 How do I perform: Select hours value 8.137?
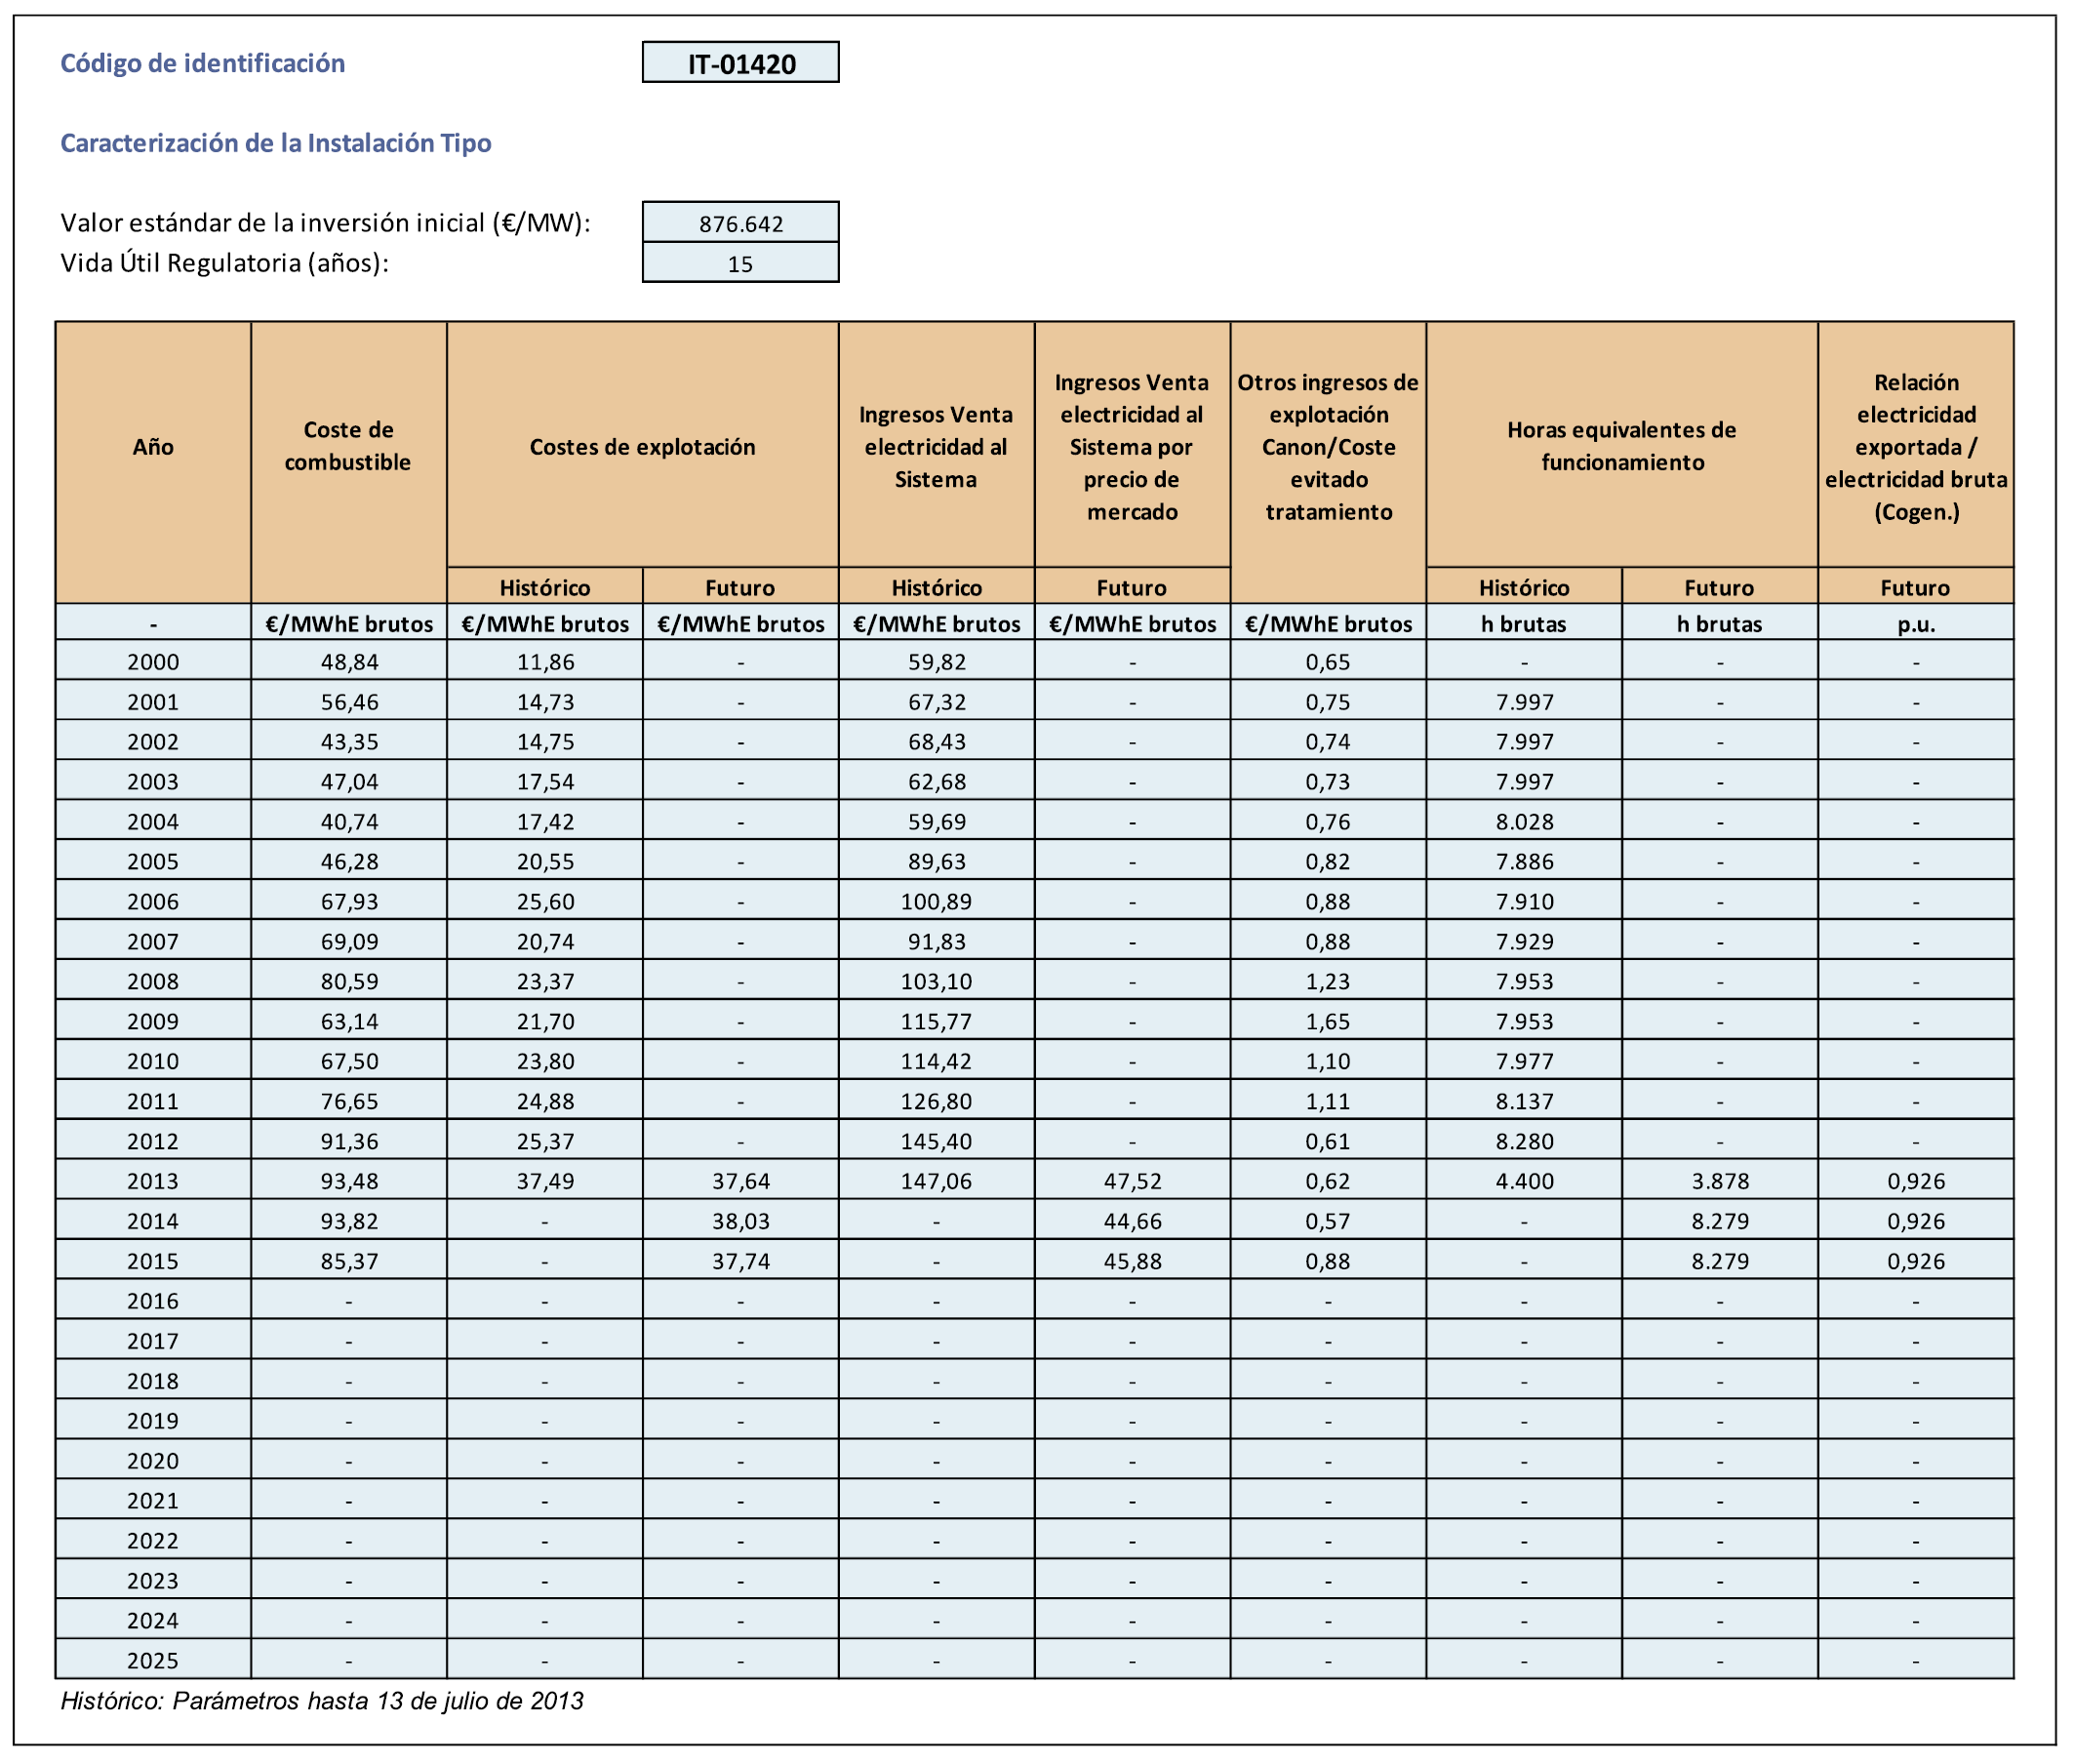tap(1524, 1101)
